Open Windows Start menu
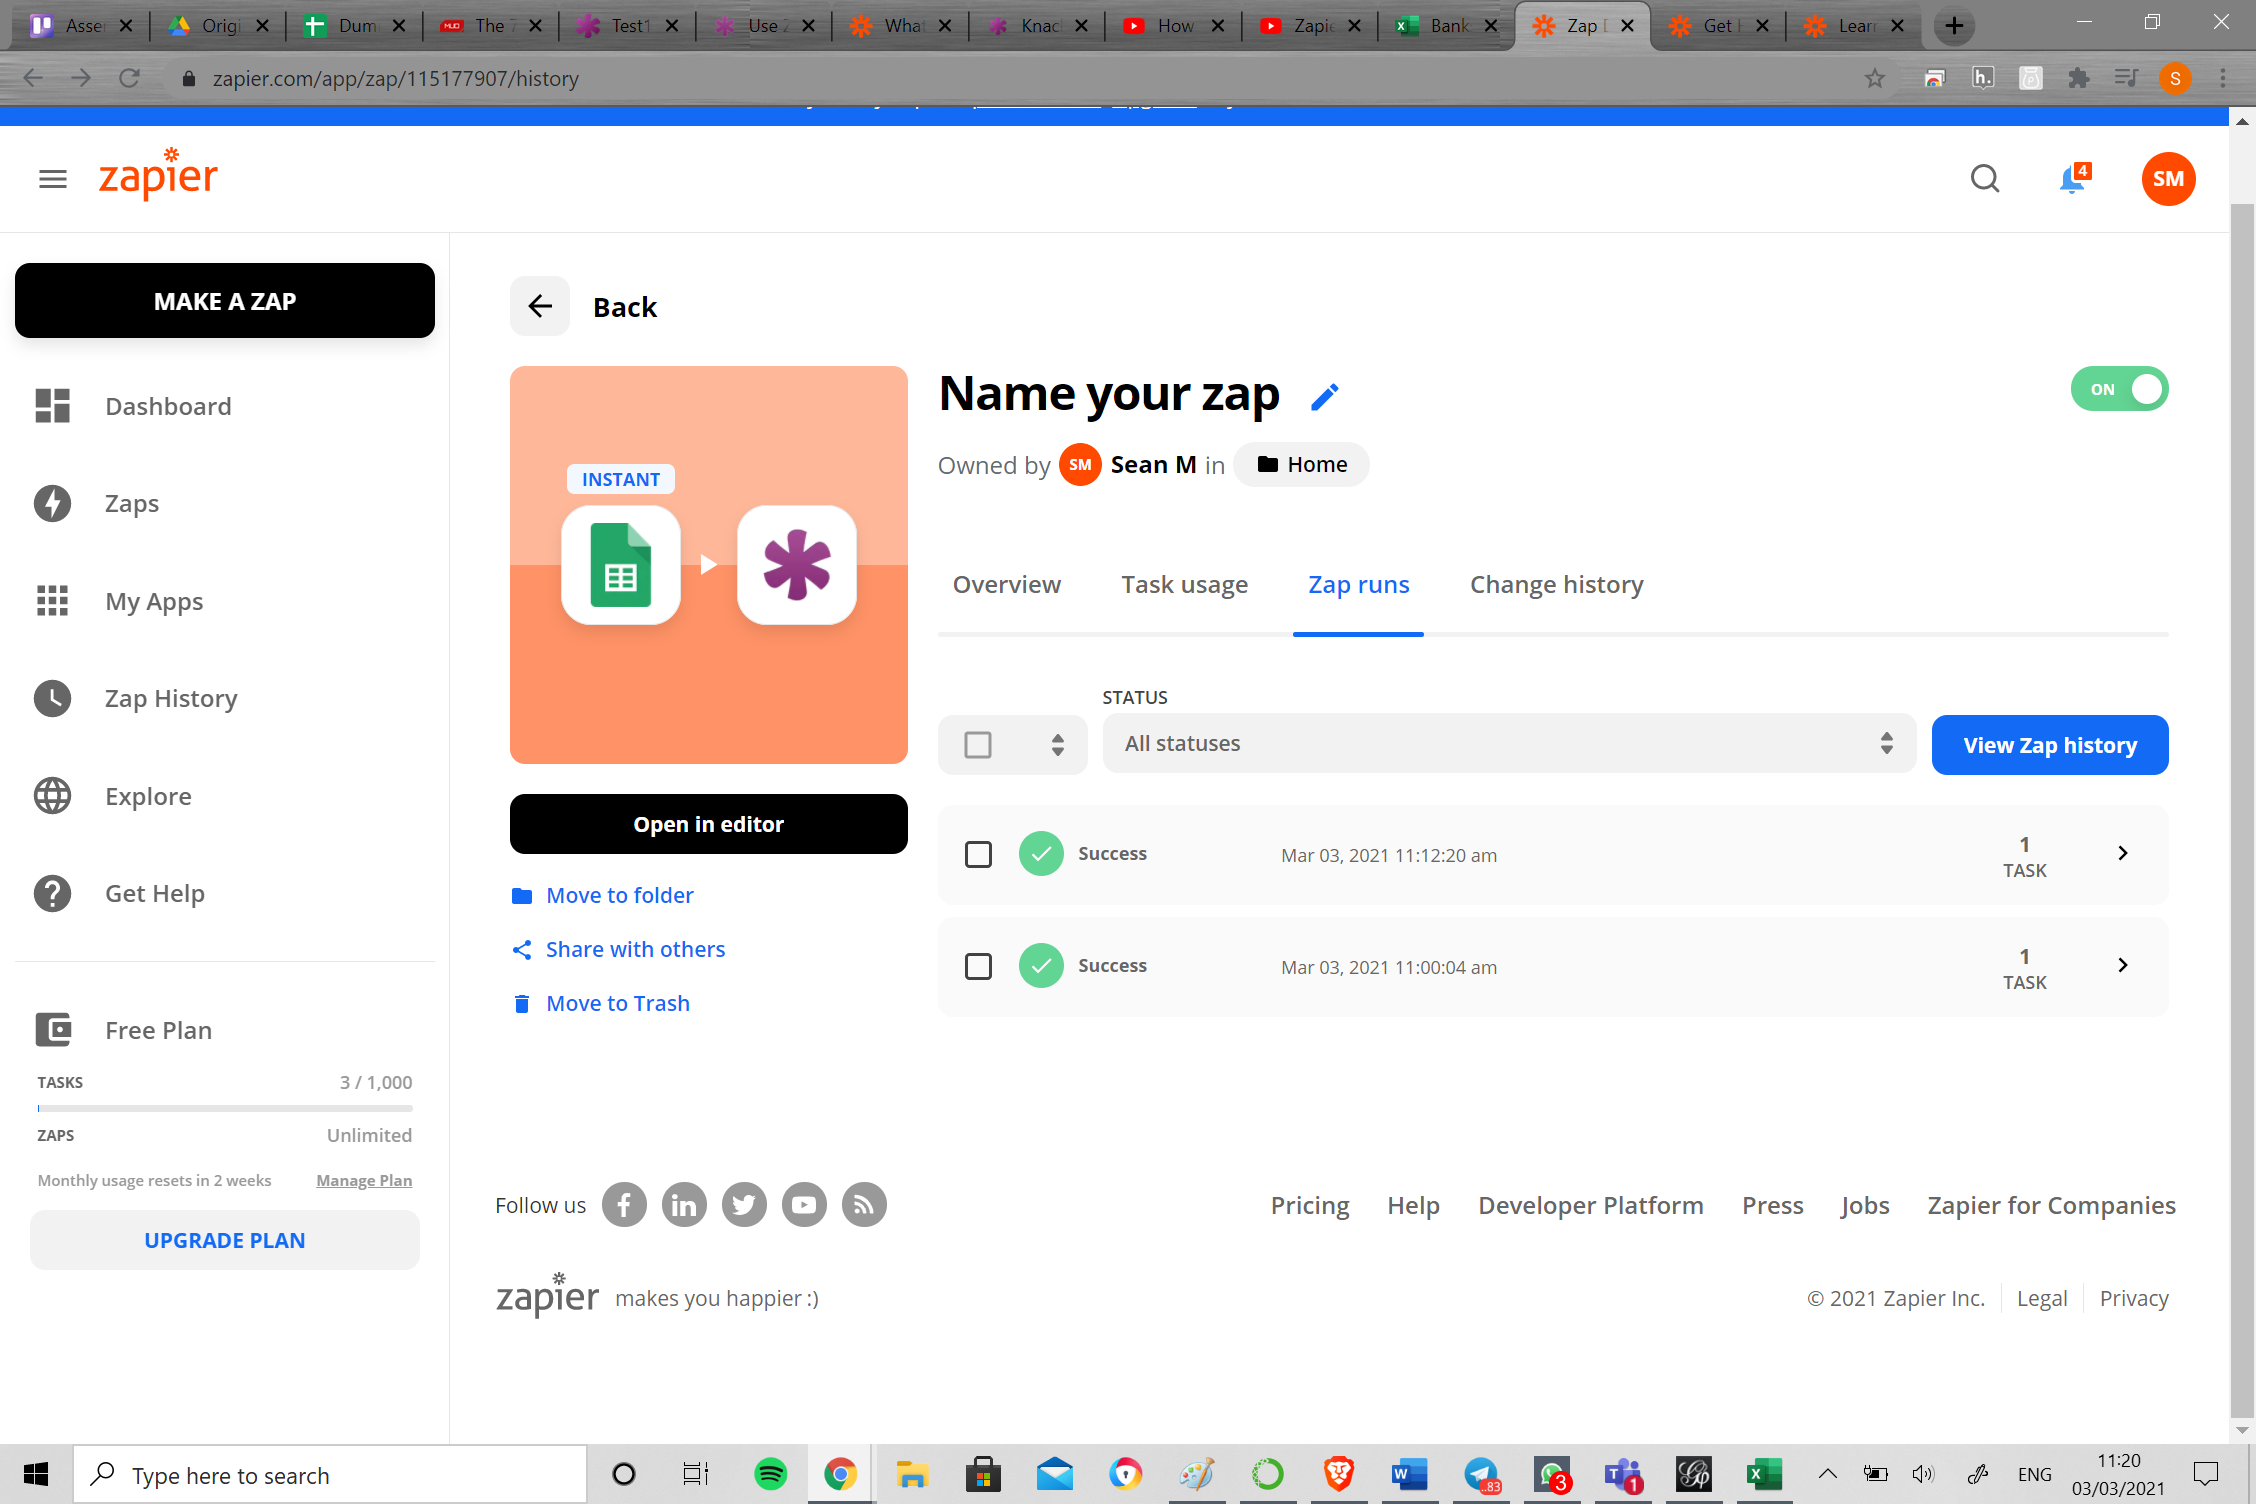The width and height of the screenshot is (2256, 1504). (36, 1474)
